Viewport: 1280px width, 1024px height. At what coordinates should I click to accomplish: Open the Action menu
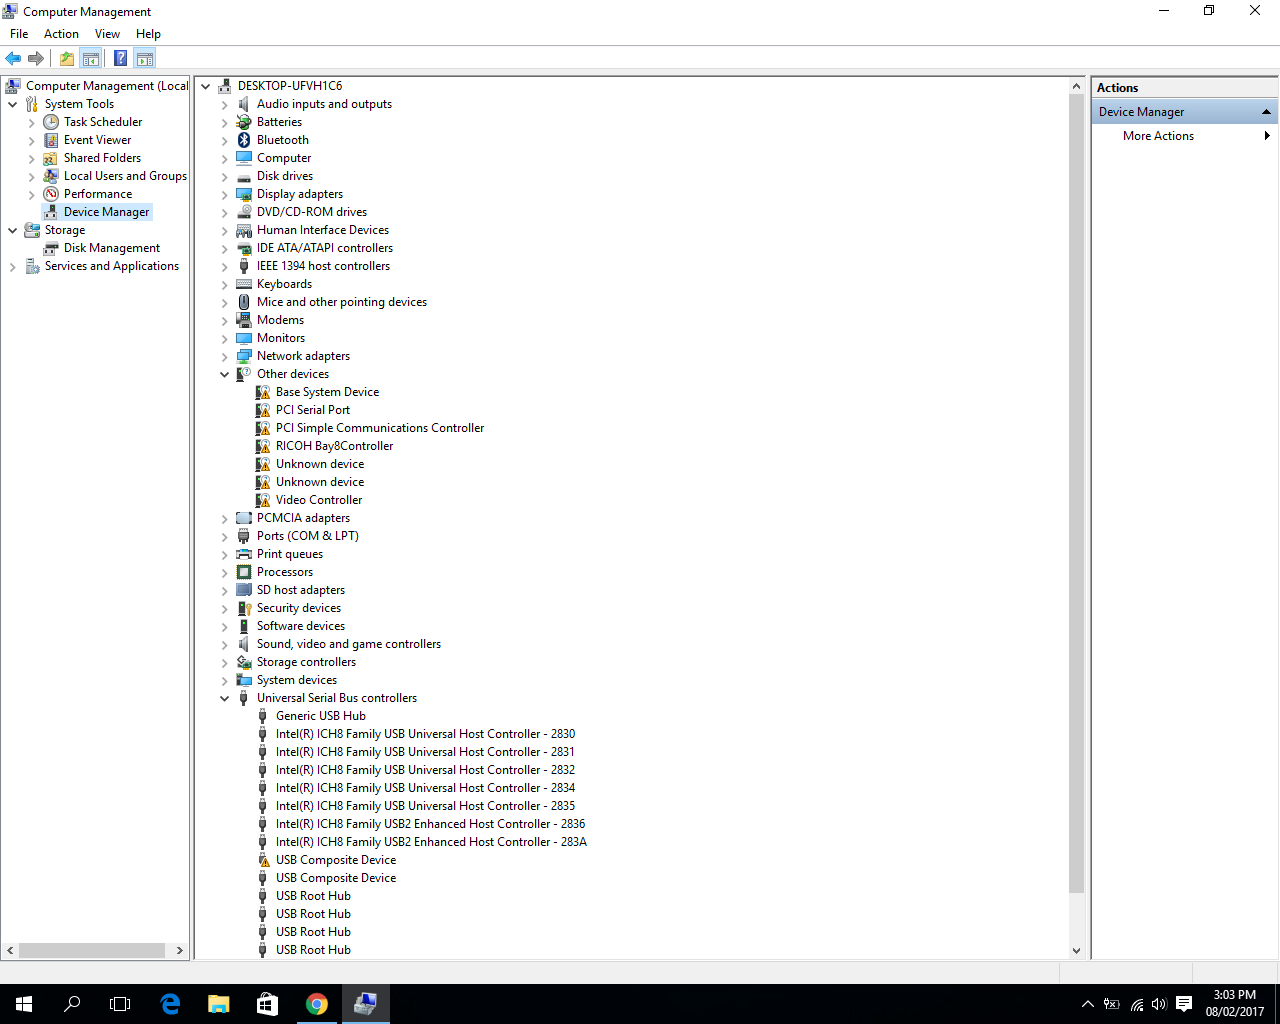(x=61, y=34)
